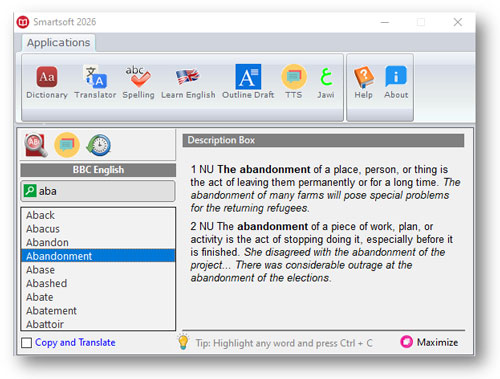
Task: Select the word Abattoir
Action: coord(98,324)
